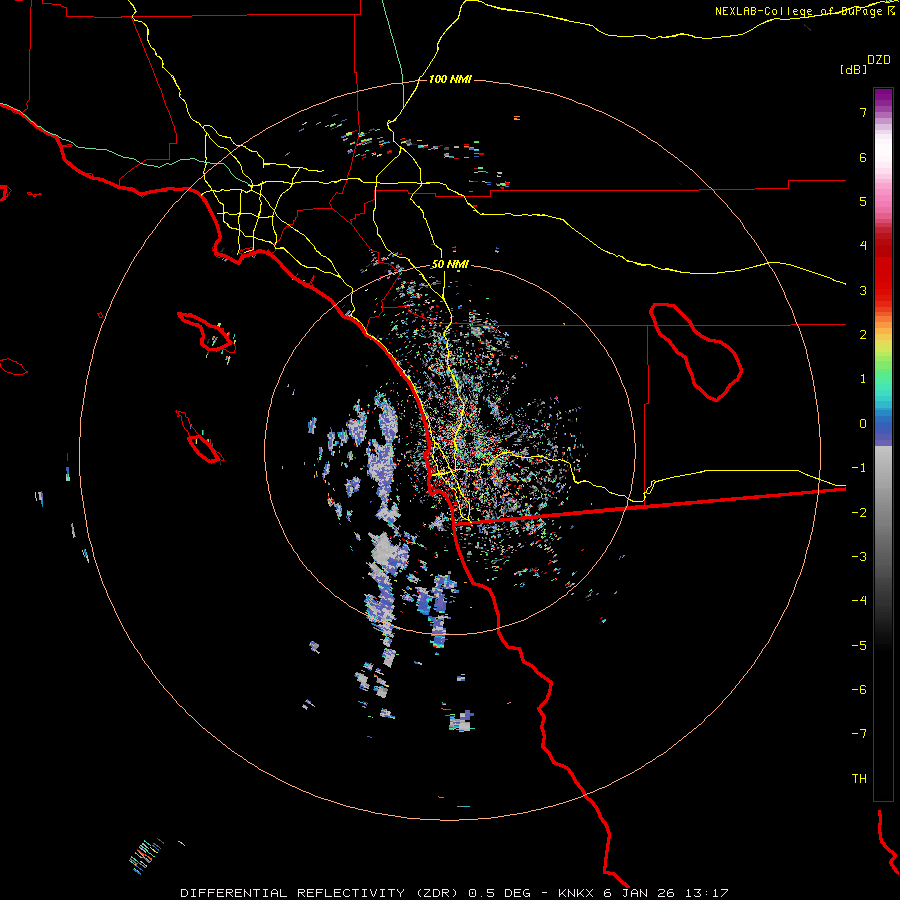
Task: Click the 100 NMI range ring label
Action: pos(450,79)
